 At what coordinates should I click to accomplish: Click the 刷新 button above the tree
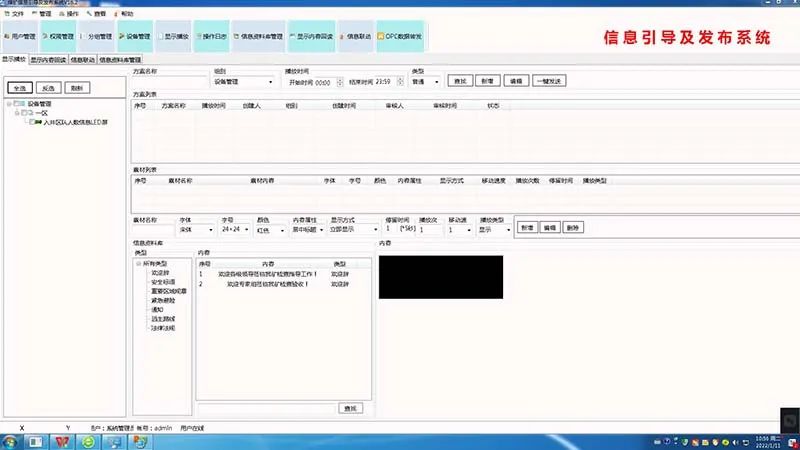(x=77, y=88)
